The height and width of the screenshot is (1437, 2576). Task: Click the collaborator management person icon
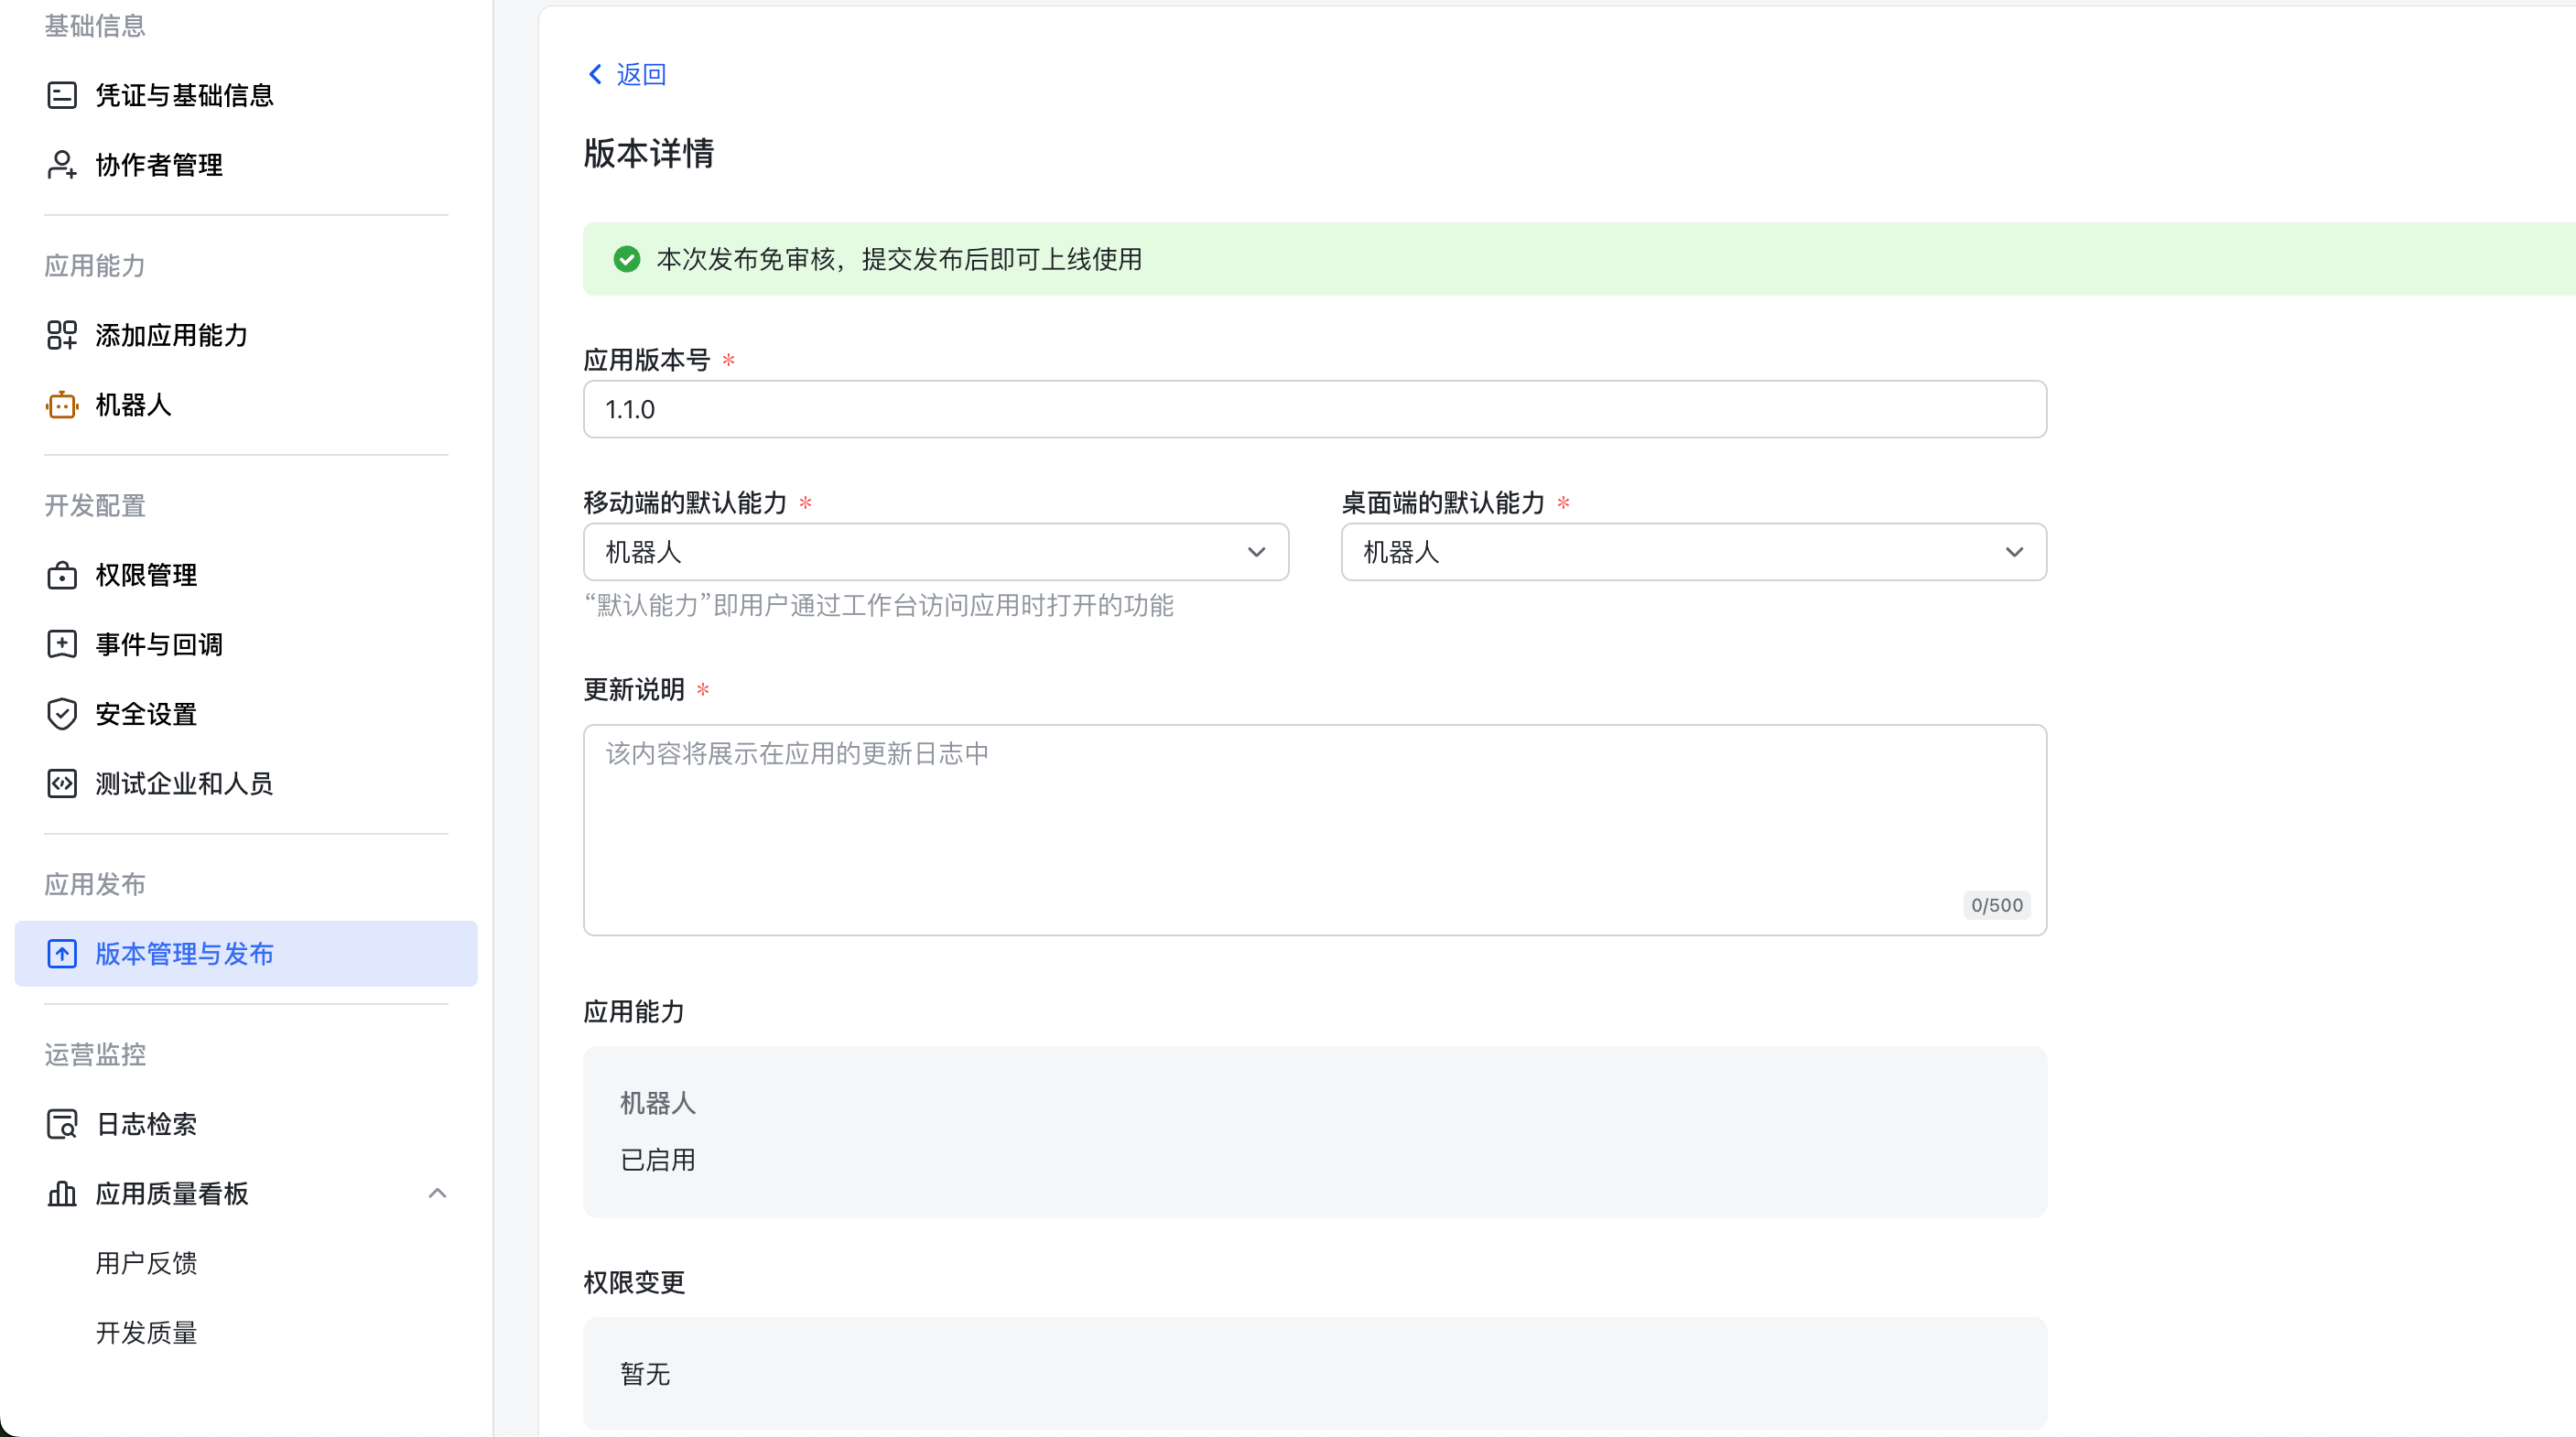(62, 165)
